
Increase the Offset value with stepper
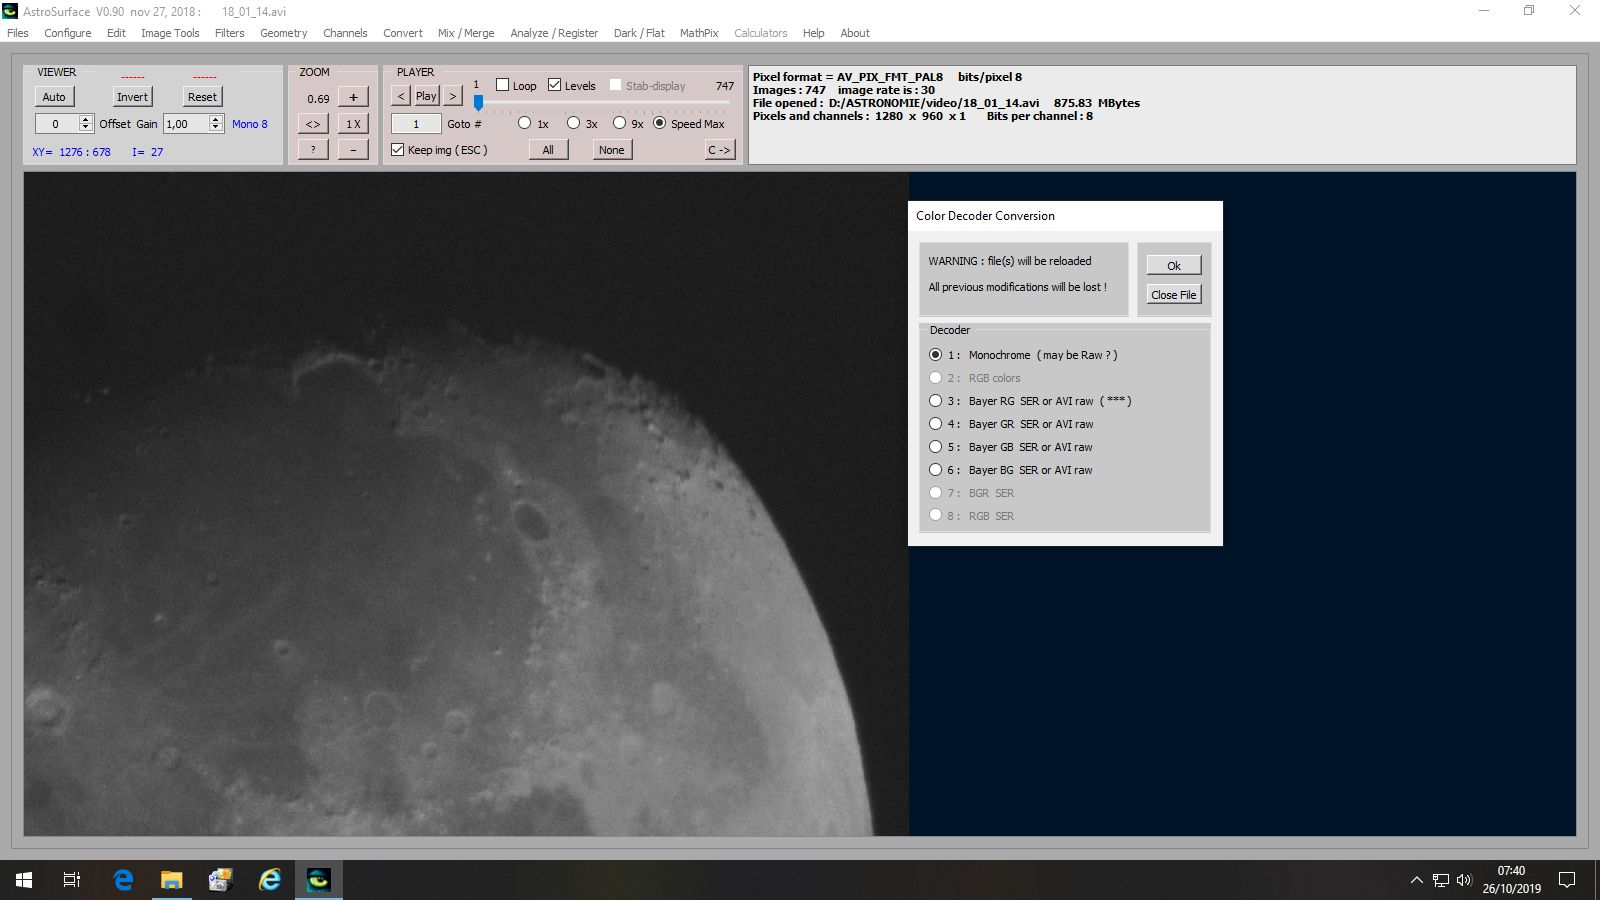click(86, 119)
